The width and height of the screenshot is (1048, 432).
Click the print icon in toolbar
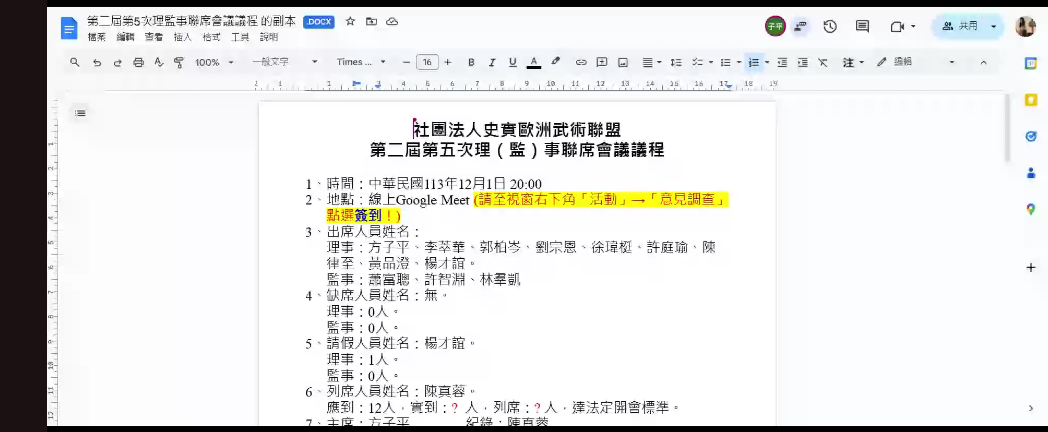click(x=138, y=62)
